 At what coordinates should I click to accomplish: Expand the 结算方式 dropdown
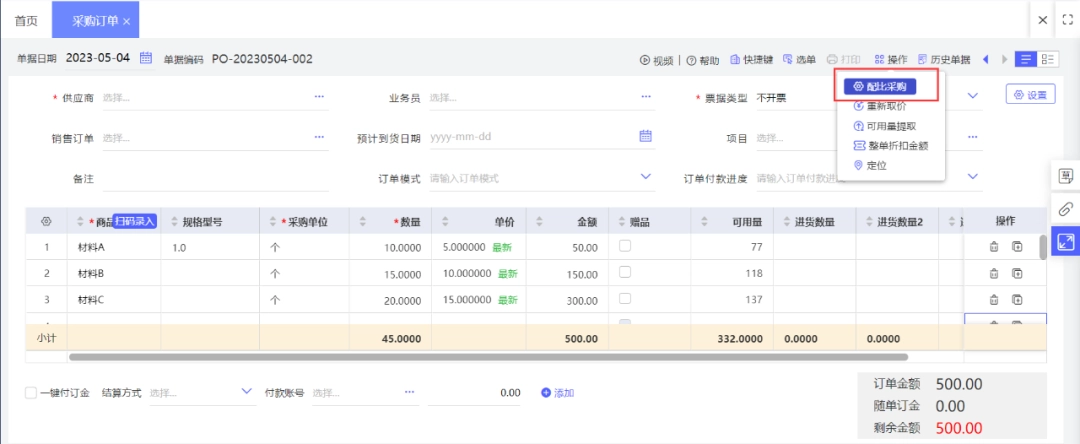pos(247,392)
